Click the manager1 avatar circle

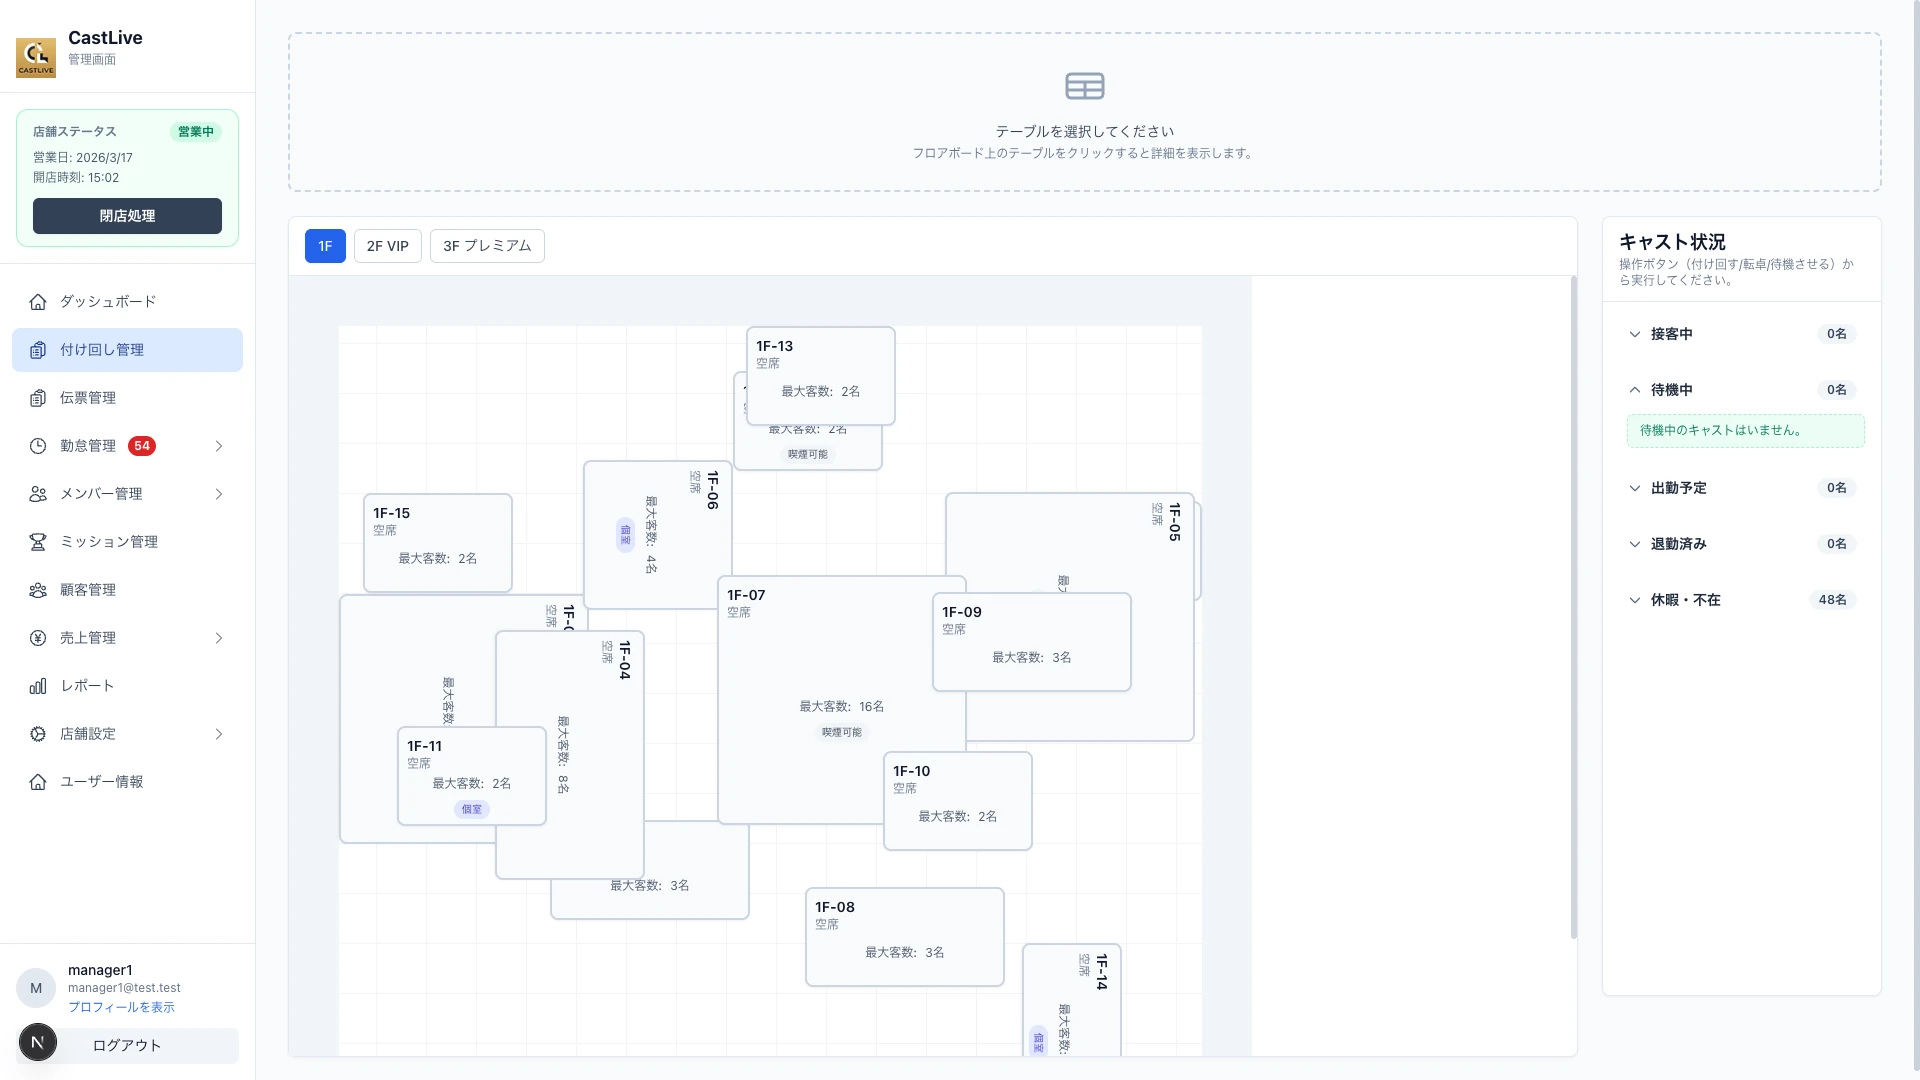tap(36, 988)
